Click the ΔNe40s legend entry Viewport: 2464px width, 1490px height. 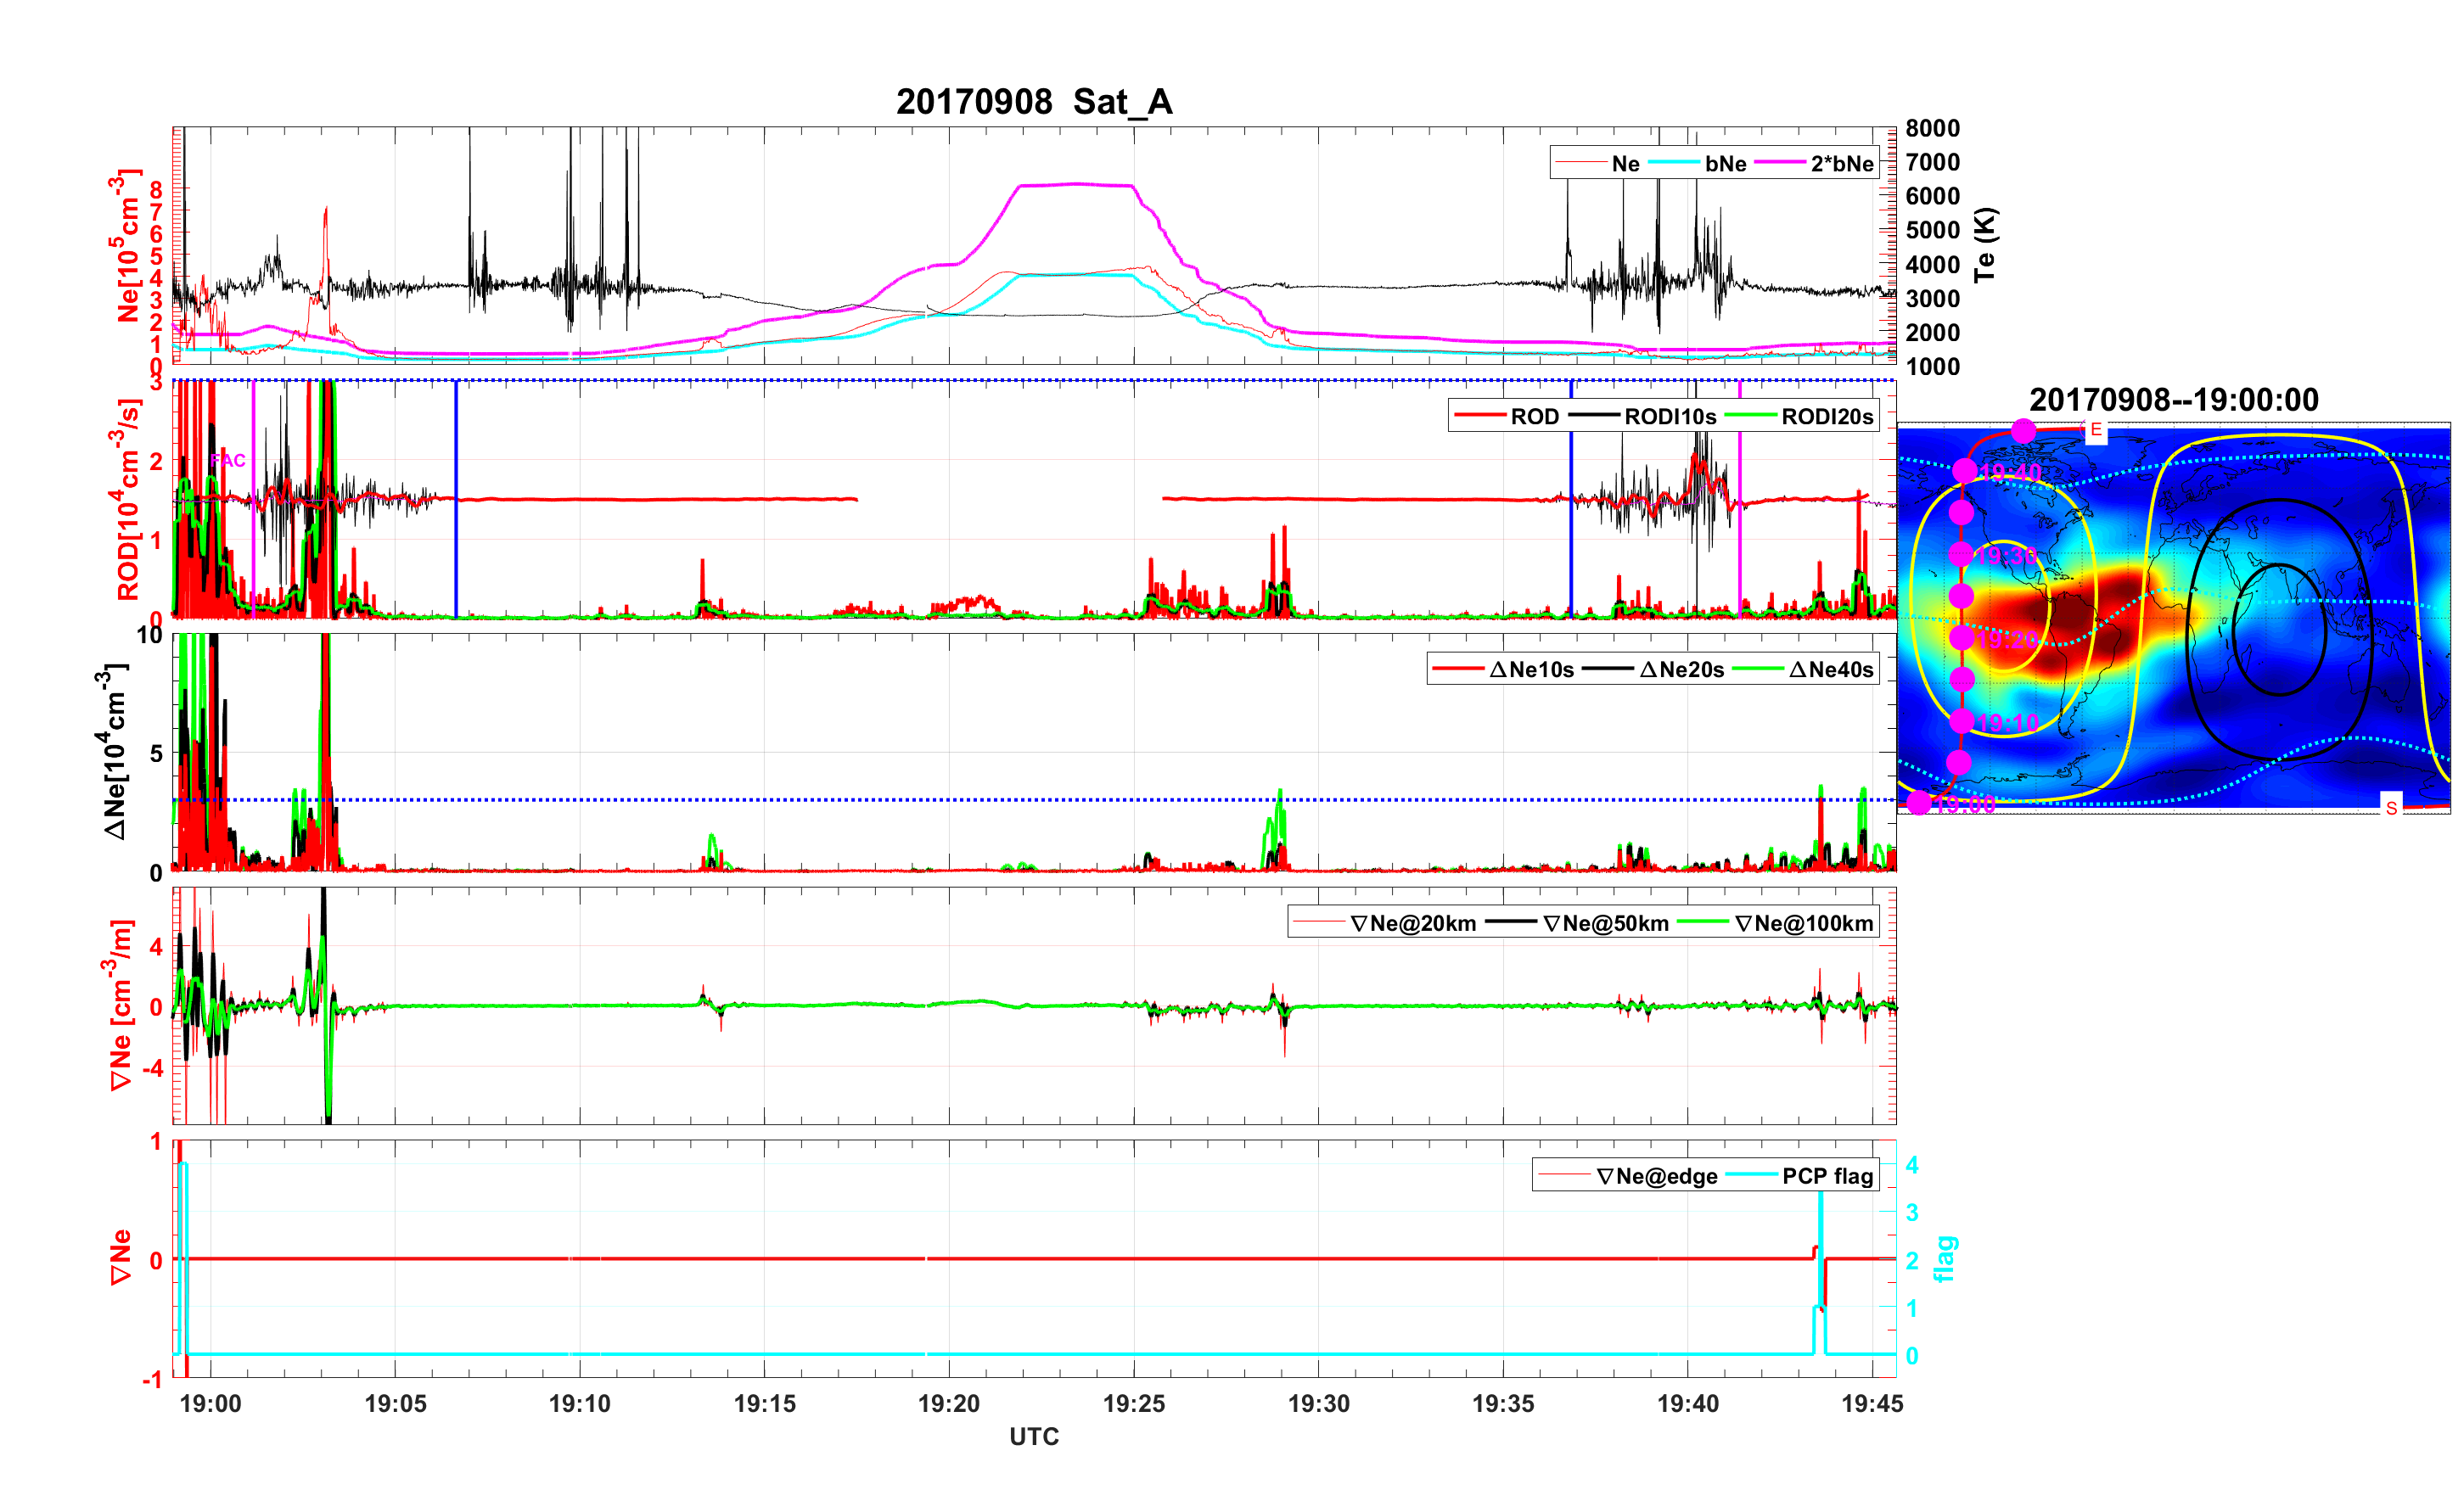pyautogui.click(x=1830, y=670)
